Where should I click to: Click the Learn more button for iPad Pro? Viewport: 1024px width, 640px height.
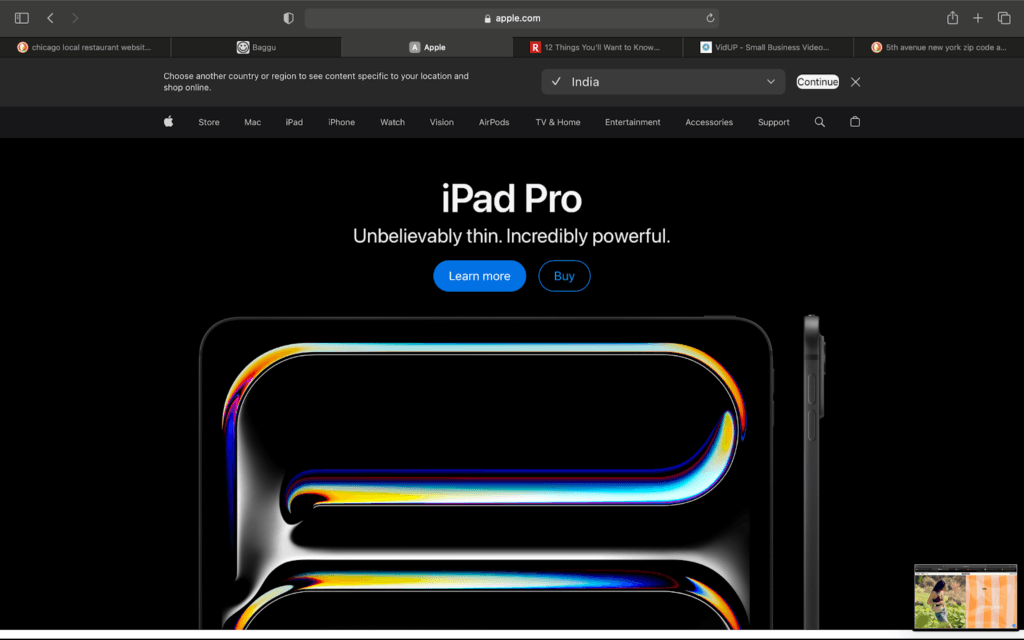[479, 276]
